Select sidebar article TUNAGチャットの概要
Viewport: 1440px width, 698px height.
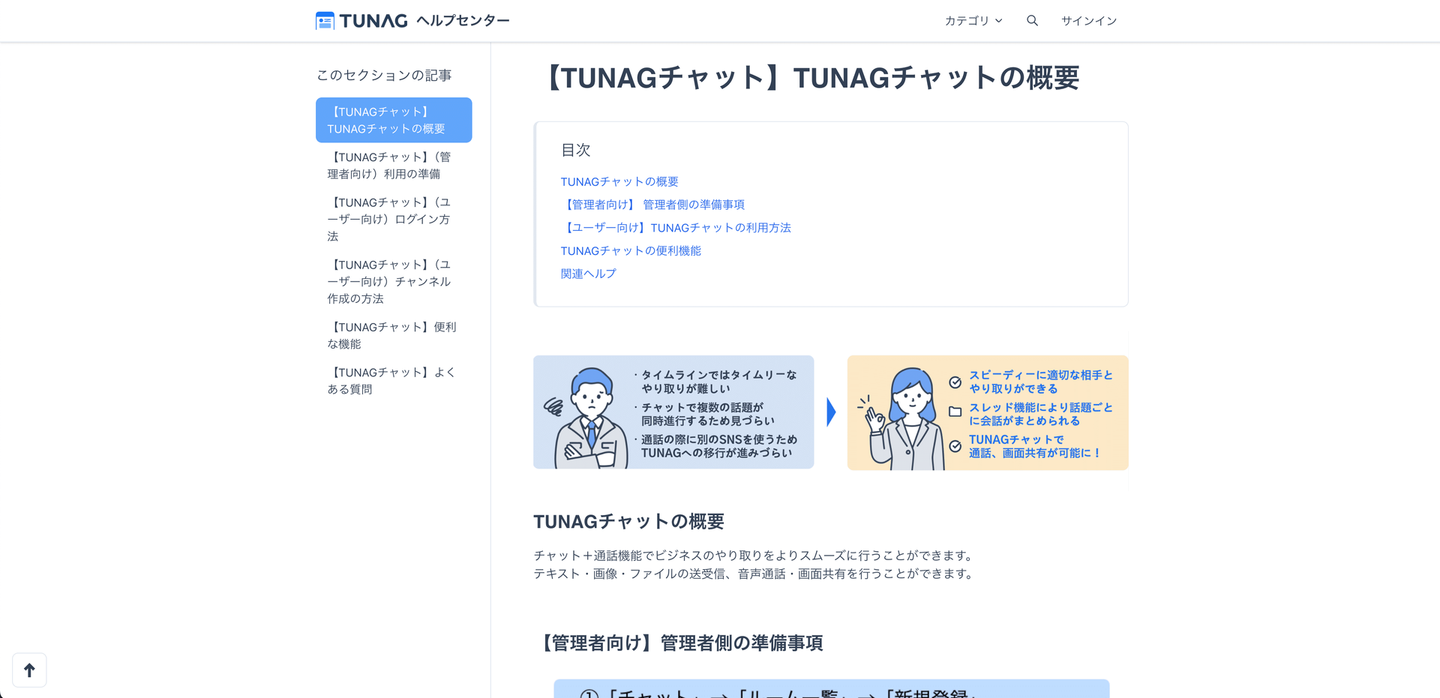(394, 120)
